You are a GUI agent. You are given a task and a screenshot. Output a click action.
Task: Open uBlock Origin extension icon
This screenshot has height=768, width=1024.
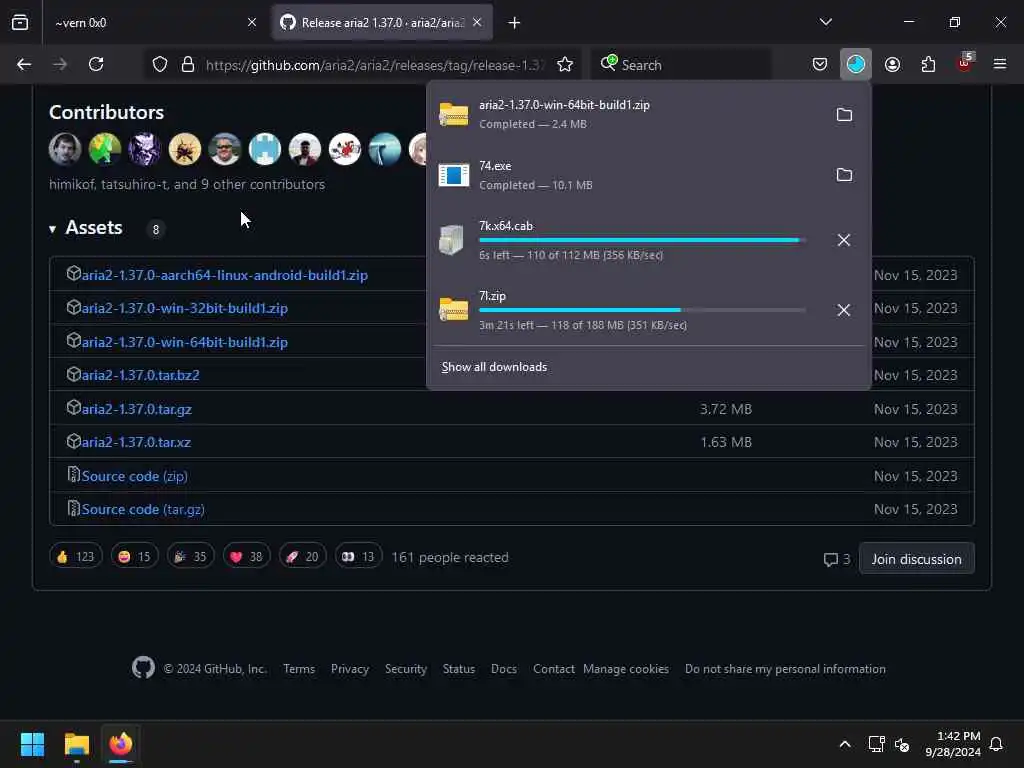[x=965, y=63]
